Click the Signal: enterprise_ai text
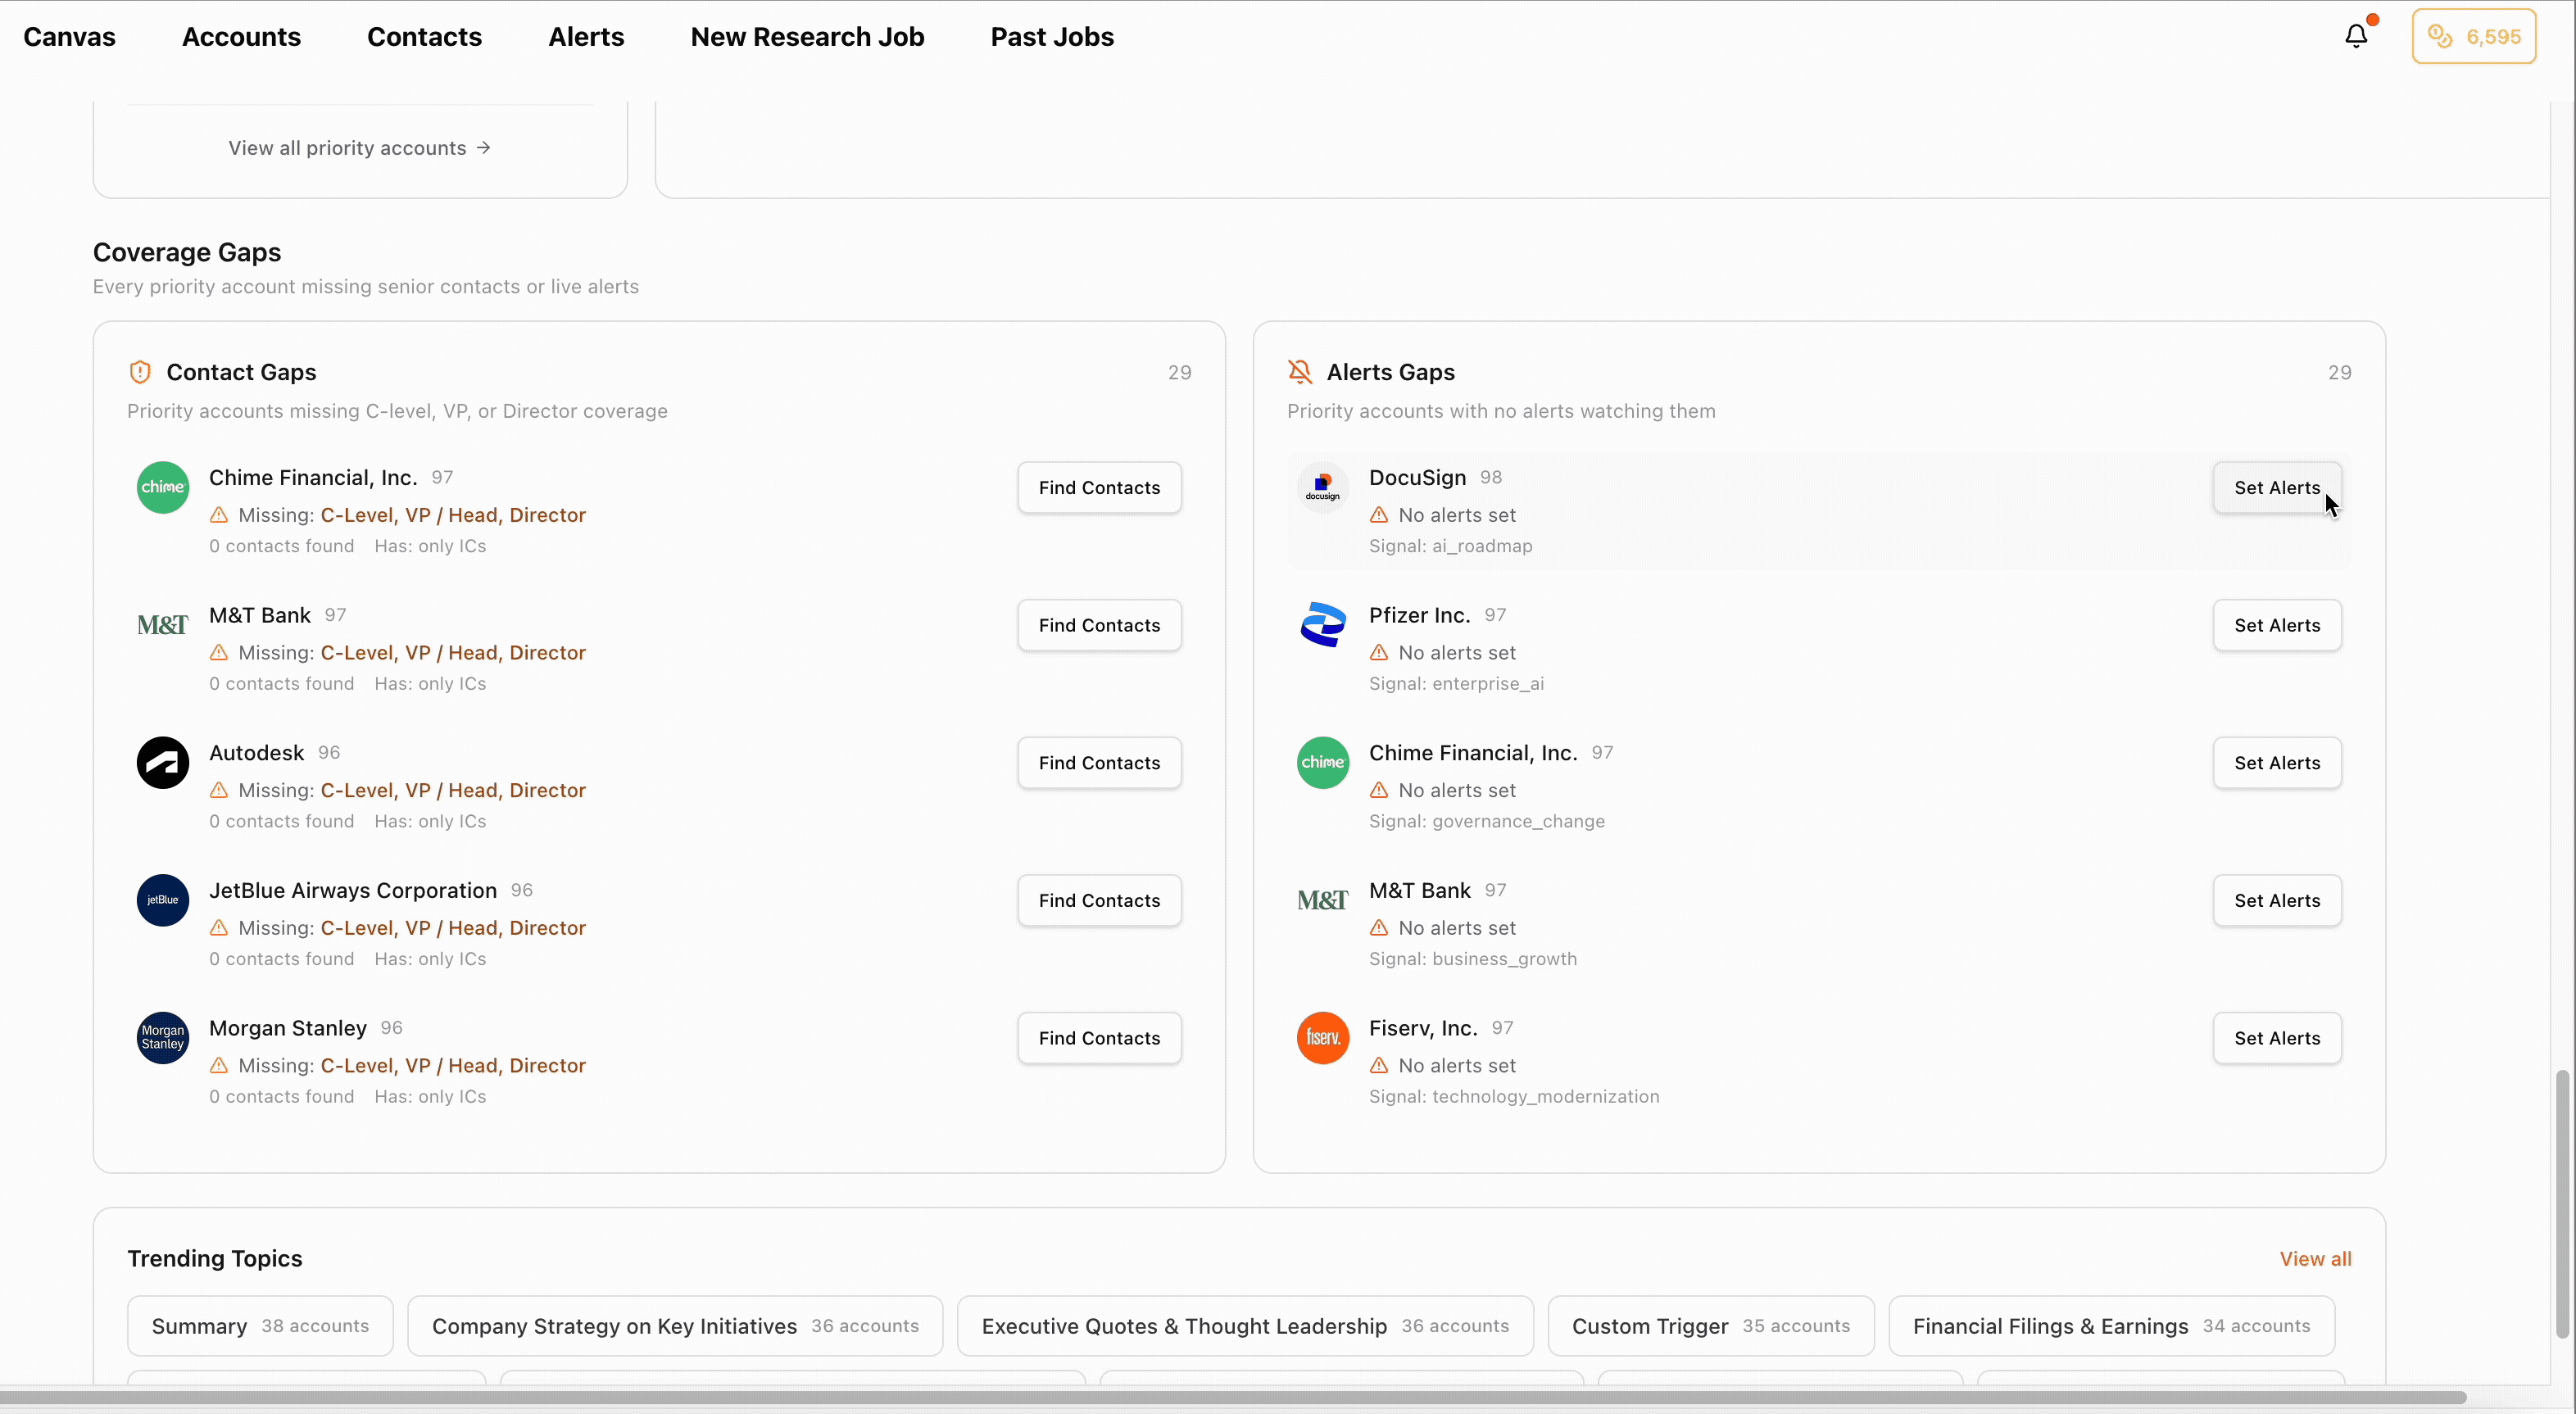The height and width of the screenshot is (1414, 2576). click(x=1456, y=684)
